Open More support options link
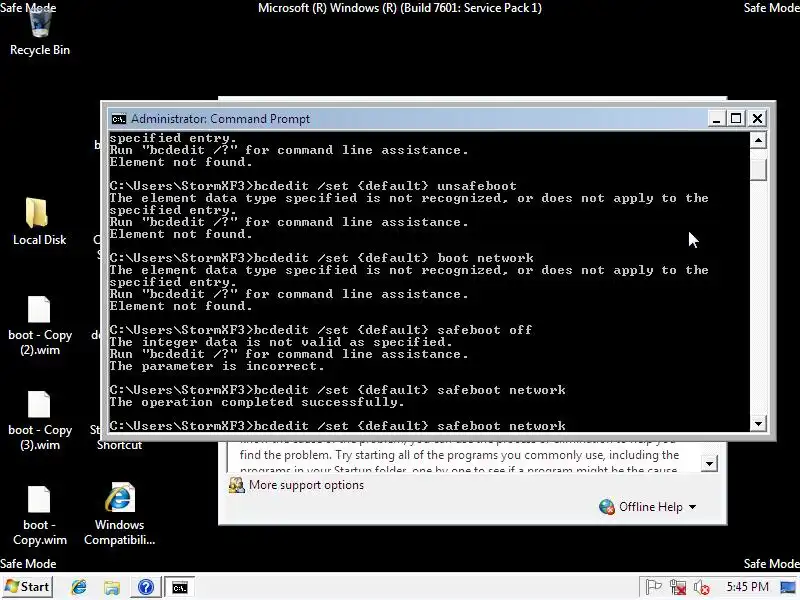This screenshot has width=800, height=600. (306, 485)
